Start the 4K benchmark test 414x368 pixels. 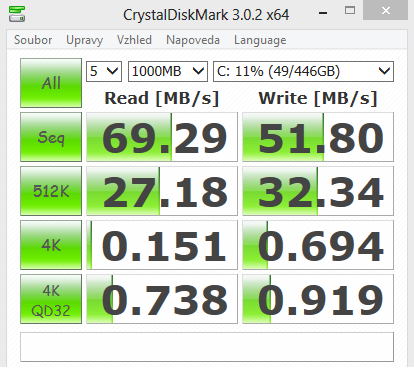(51, 245)
